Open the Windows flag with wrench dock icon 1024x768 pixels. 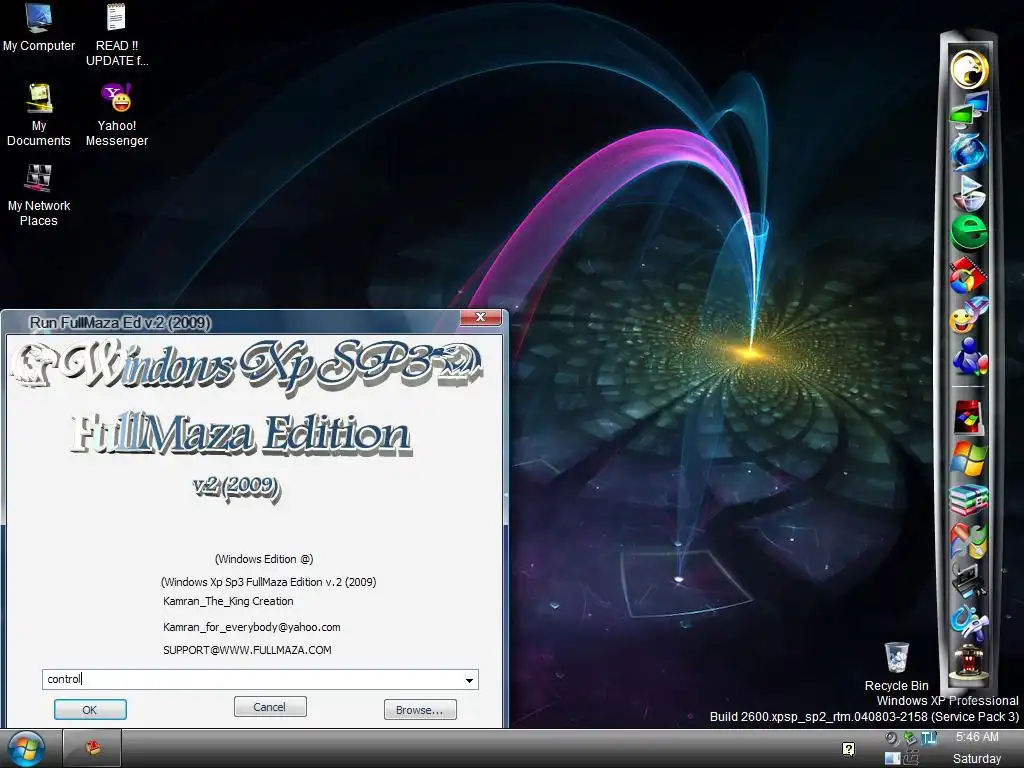point(969,541)
